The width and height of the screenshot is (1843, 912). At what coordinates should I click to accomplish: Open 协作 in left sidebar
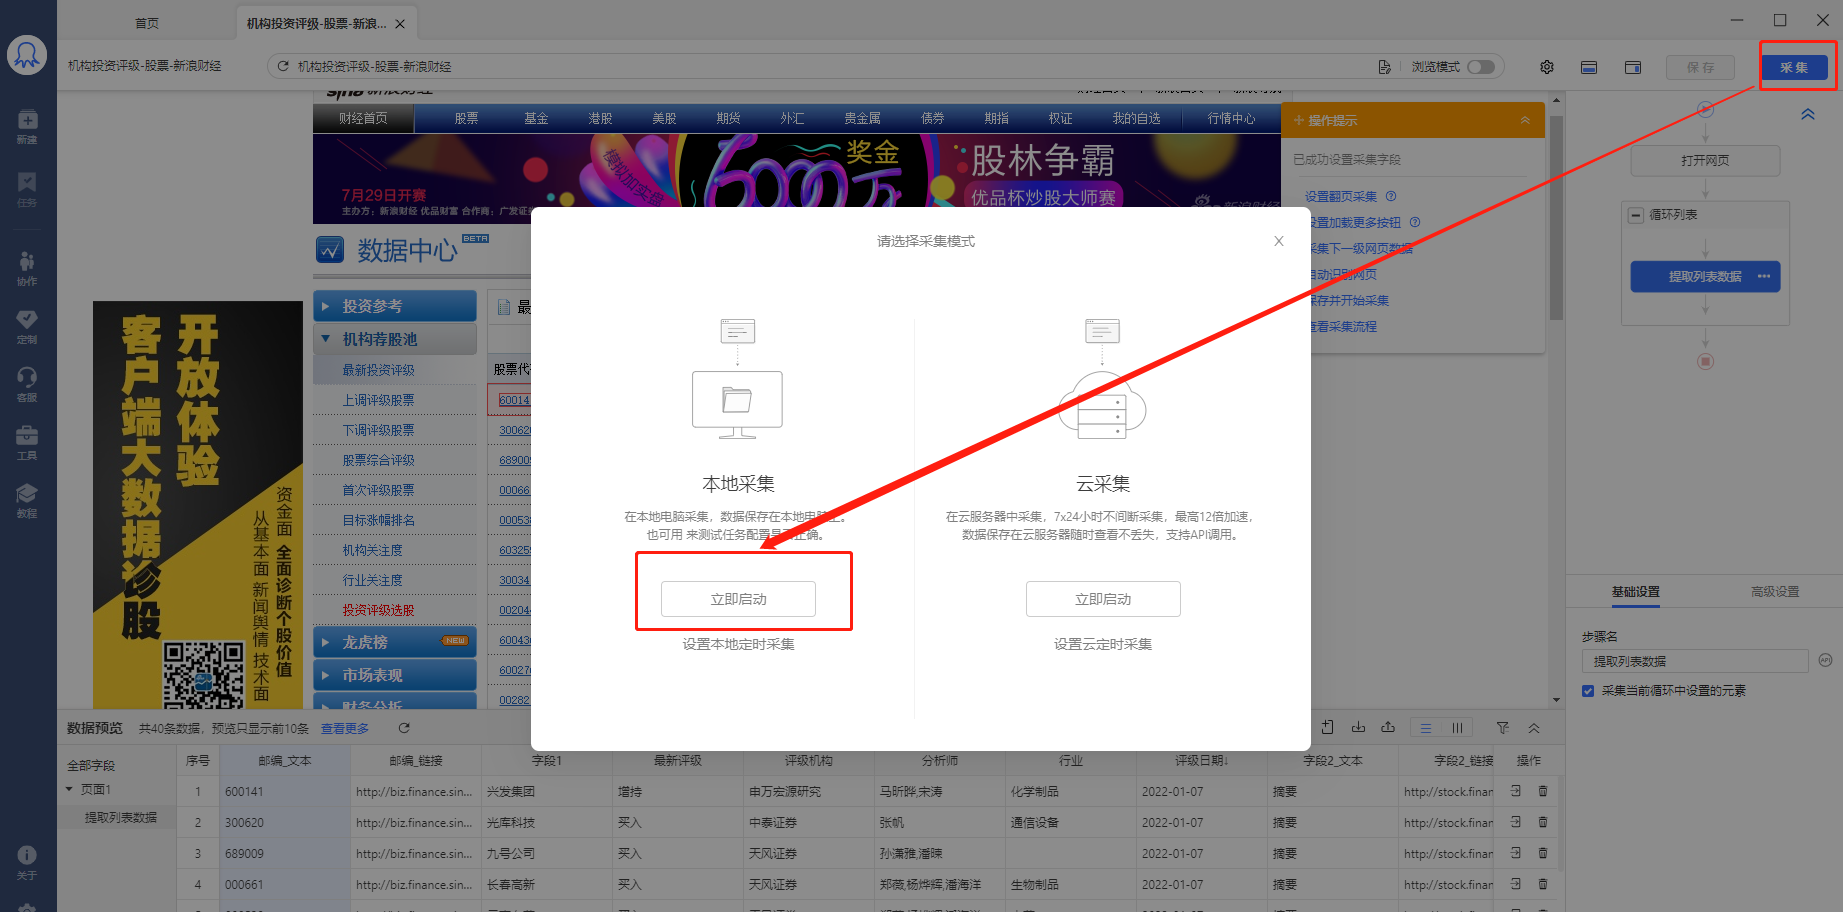pyautogui.click(x=27, y=268)
